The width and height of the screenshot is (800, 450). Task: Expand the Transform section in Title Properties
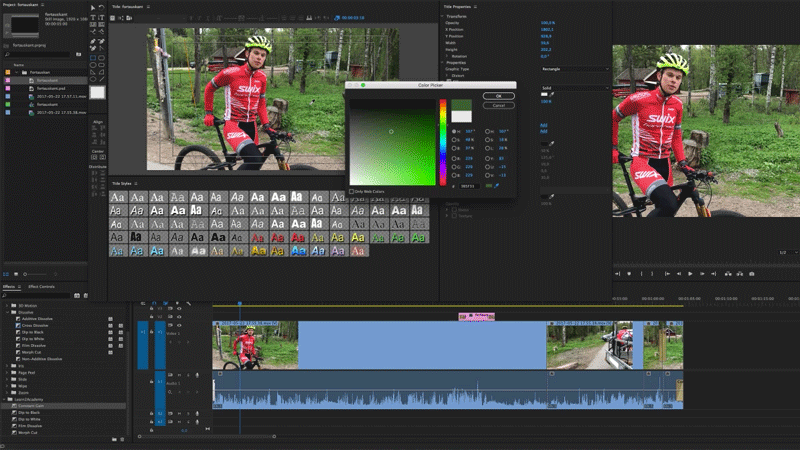(443, 16)
